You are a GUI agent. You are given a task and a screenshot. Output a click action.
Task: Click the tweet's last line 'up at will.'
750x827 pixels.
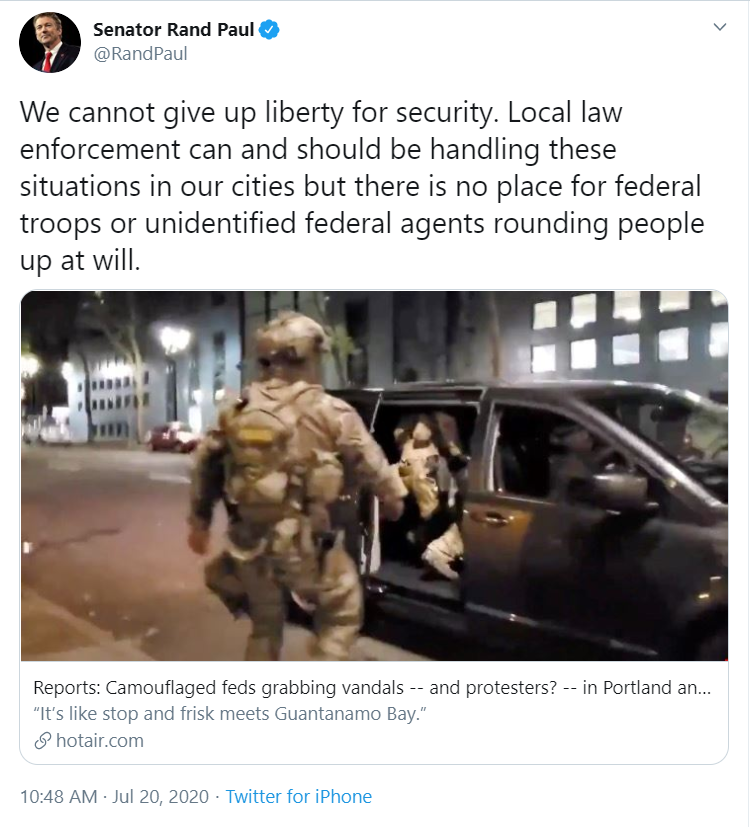point(80,260)
